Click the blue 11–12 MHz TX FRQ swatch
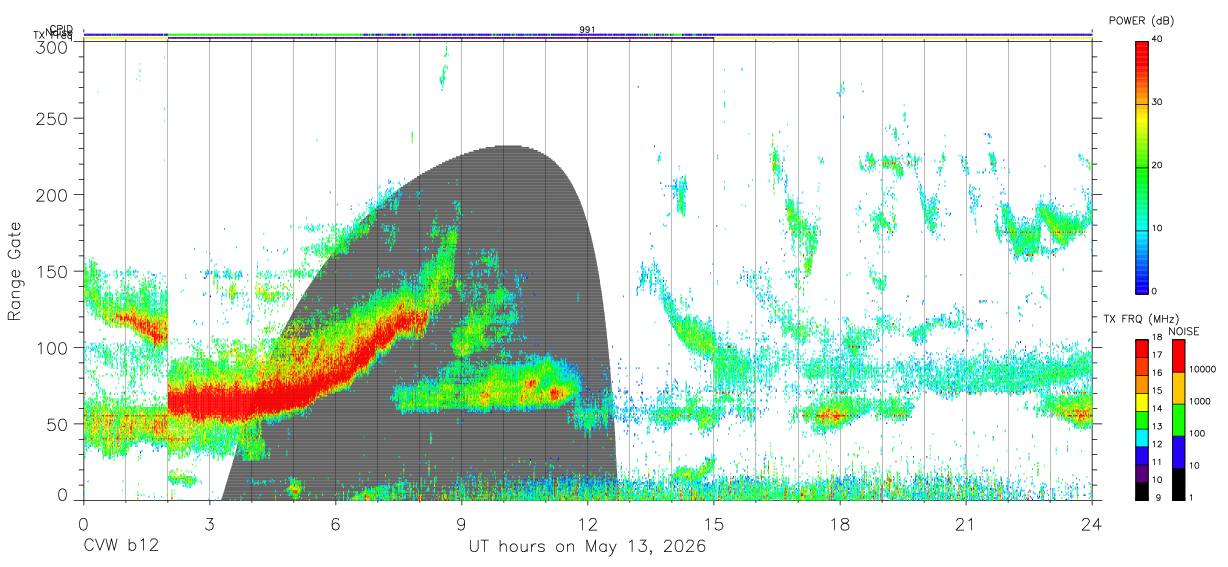1228x567 pixels. click(1142, 455)
